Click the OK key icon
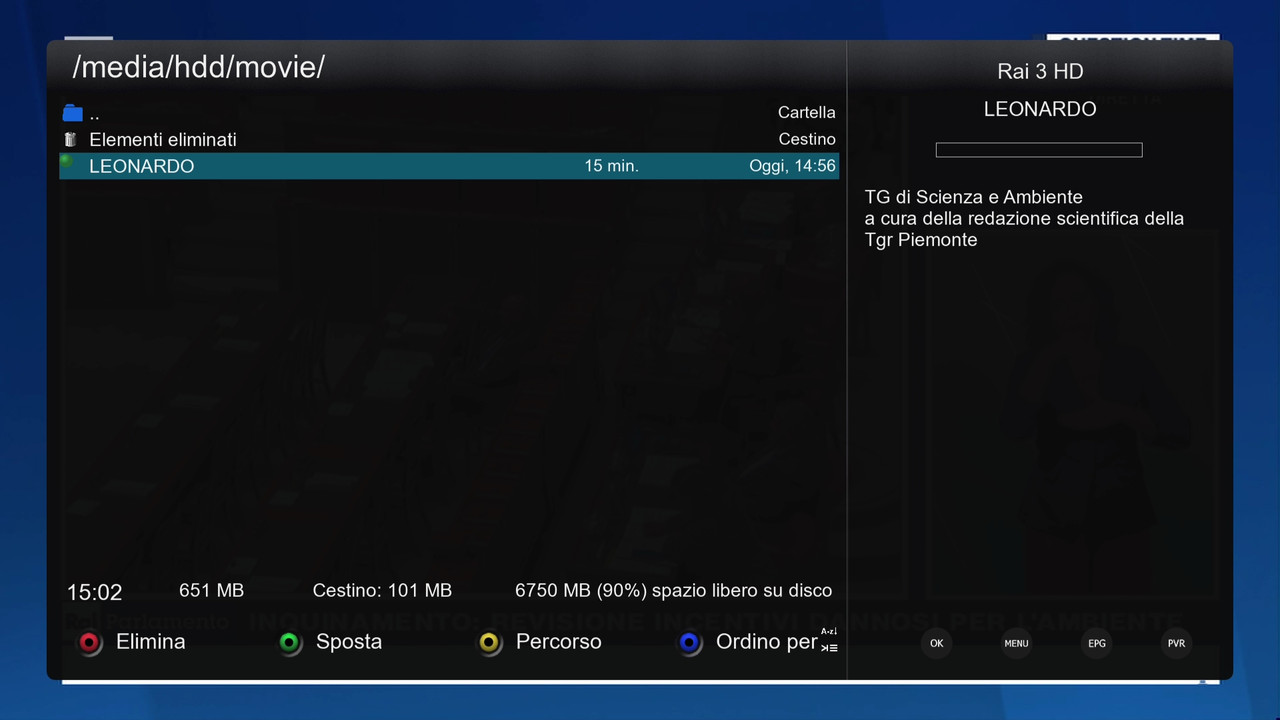The width and height of the screenshot is (1280, 720). point(936,643)
